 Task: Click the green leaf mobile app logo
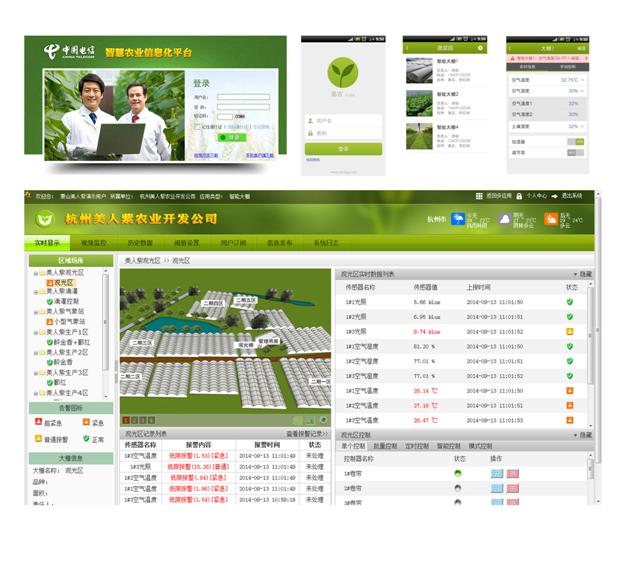pyautogui.click(x=343, y=74)
